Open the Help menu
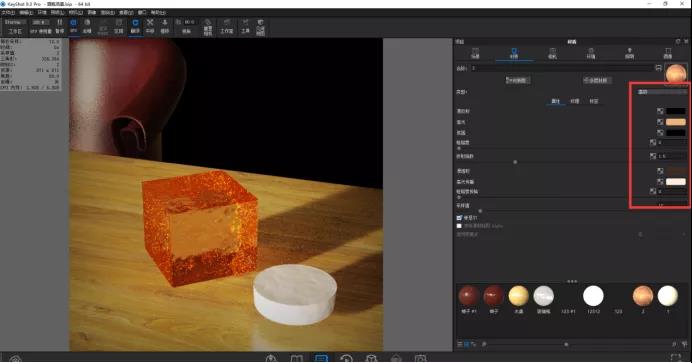The width and height of the screenshot is (692, 363). (158, 12)
